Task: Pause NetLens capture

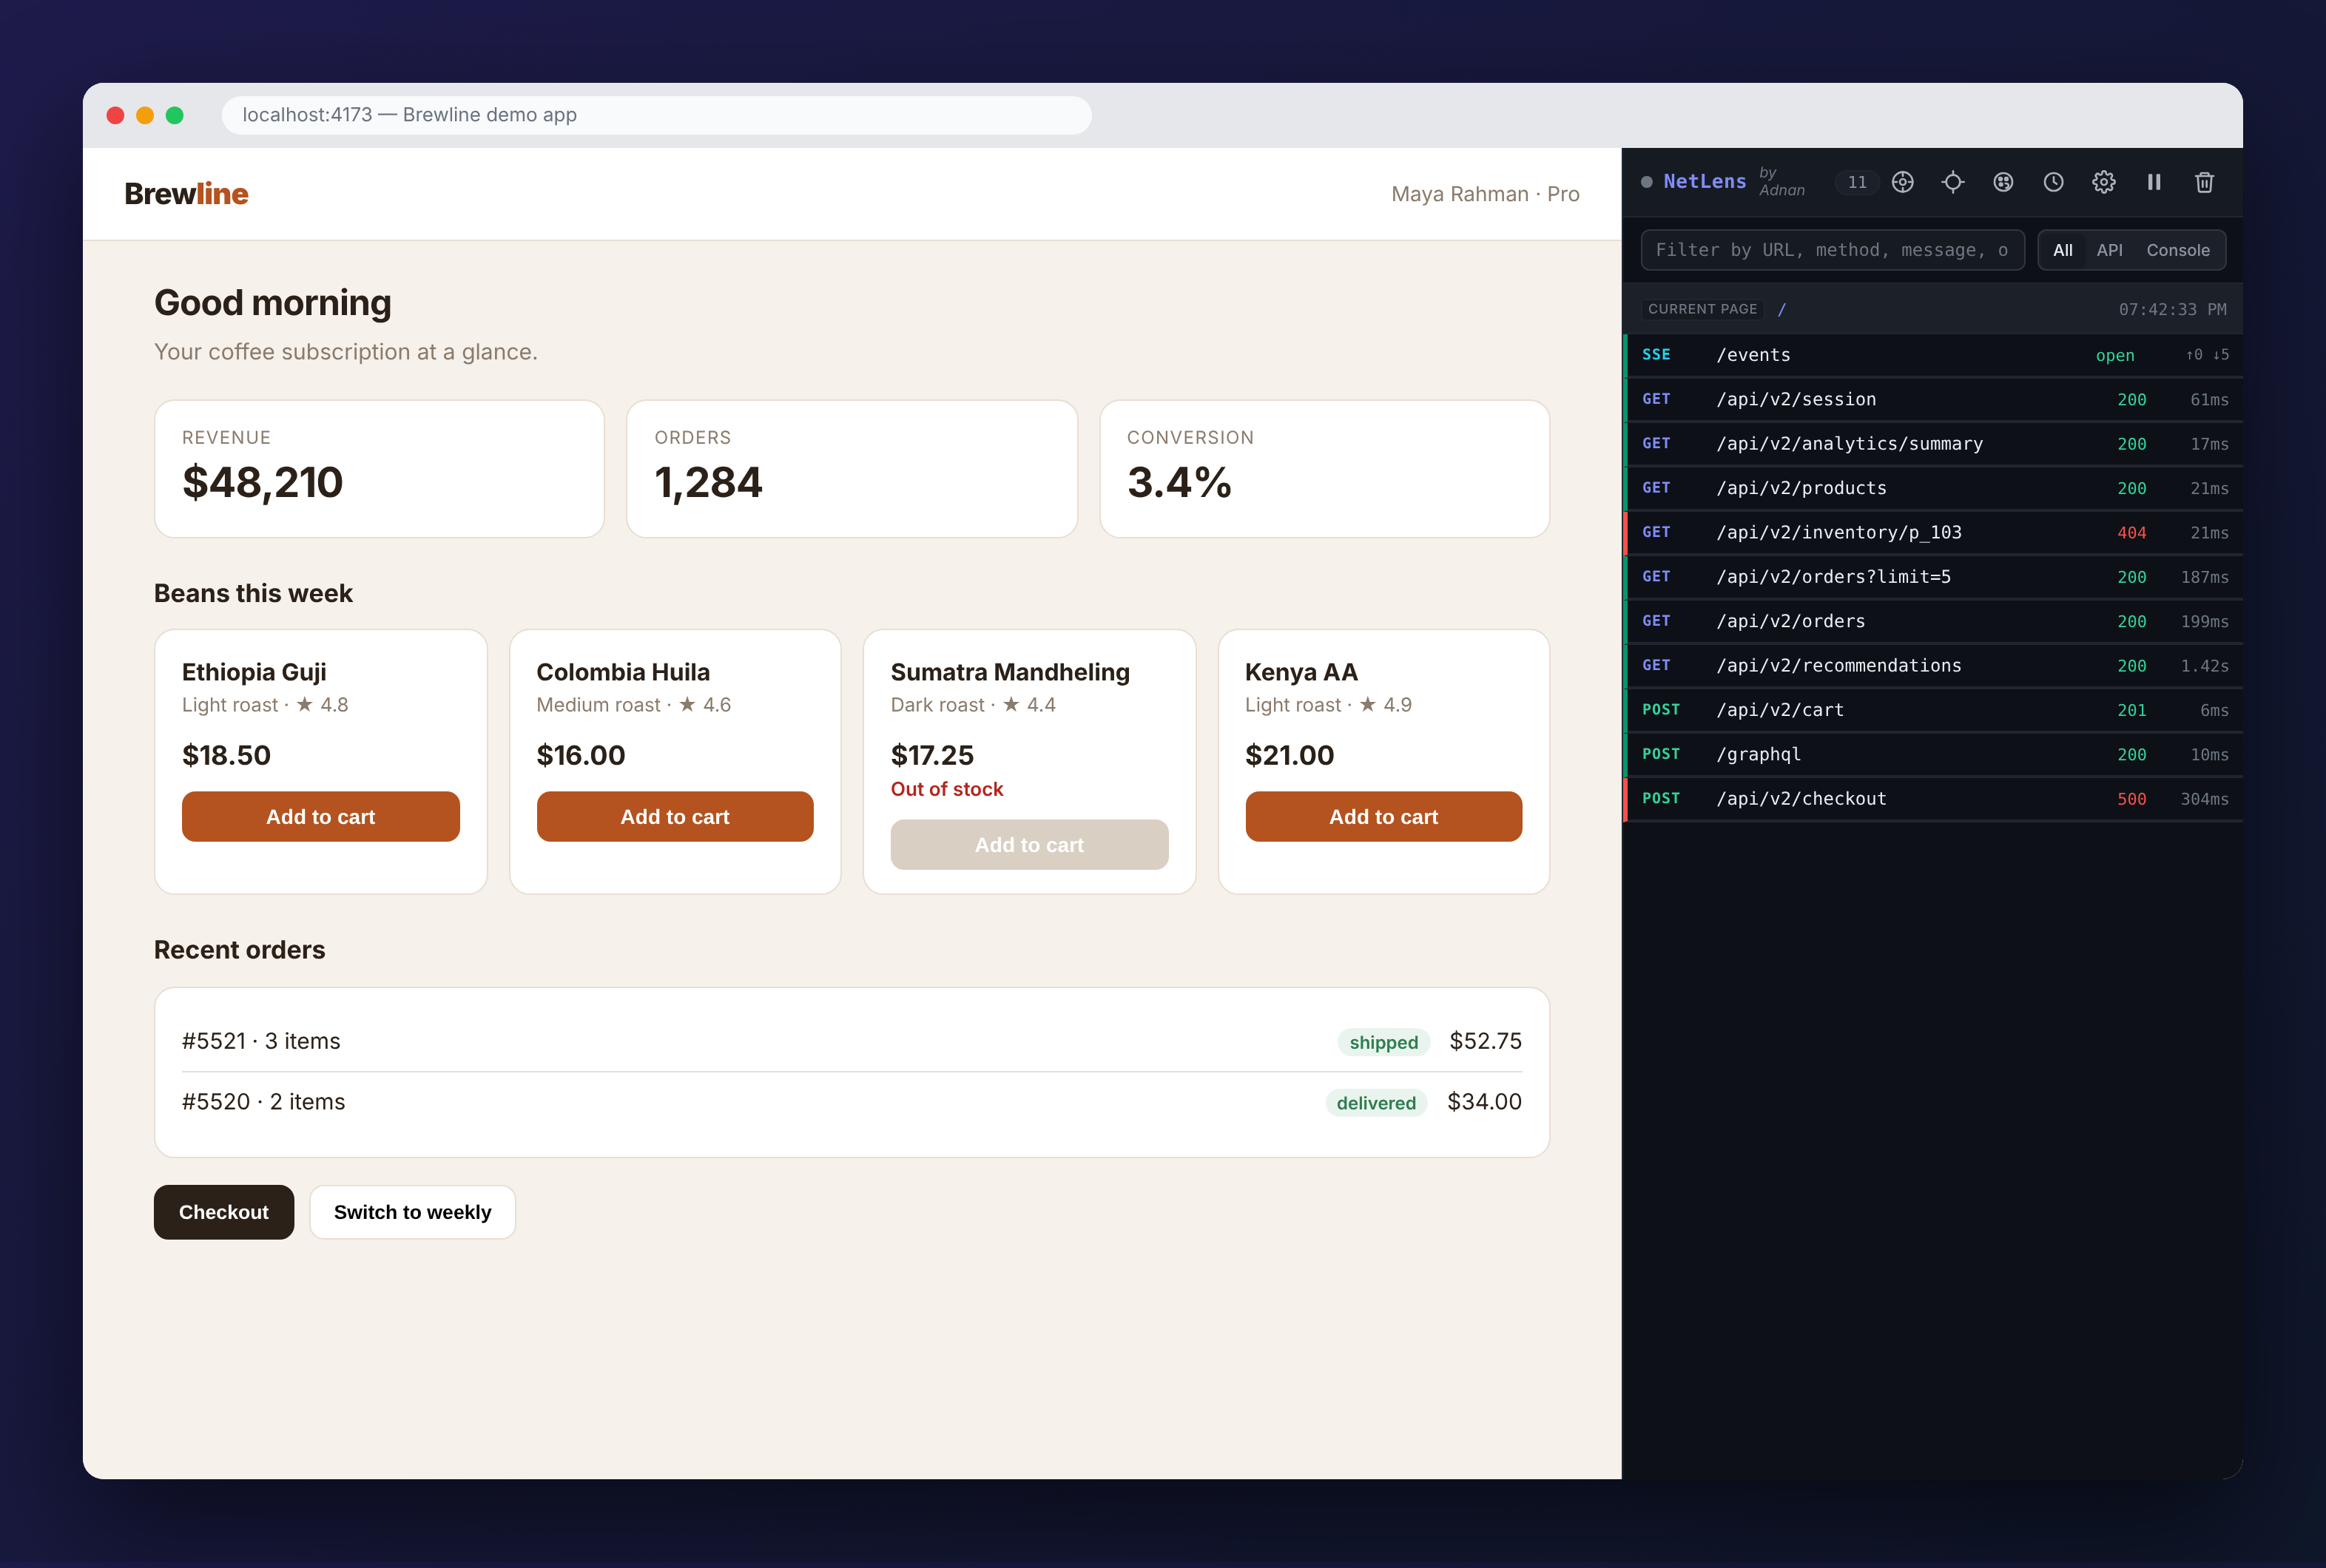Action: point(2154,182)
